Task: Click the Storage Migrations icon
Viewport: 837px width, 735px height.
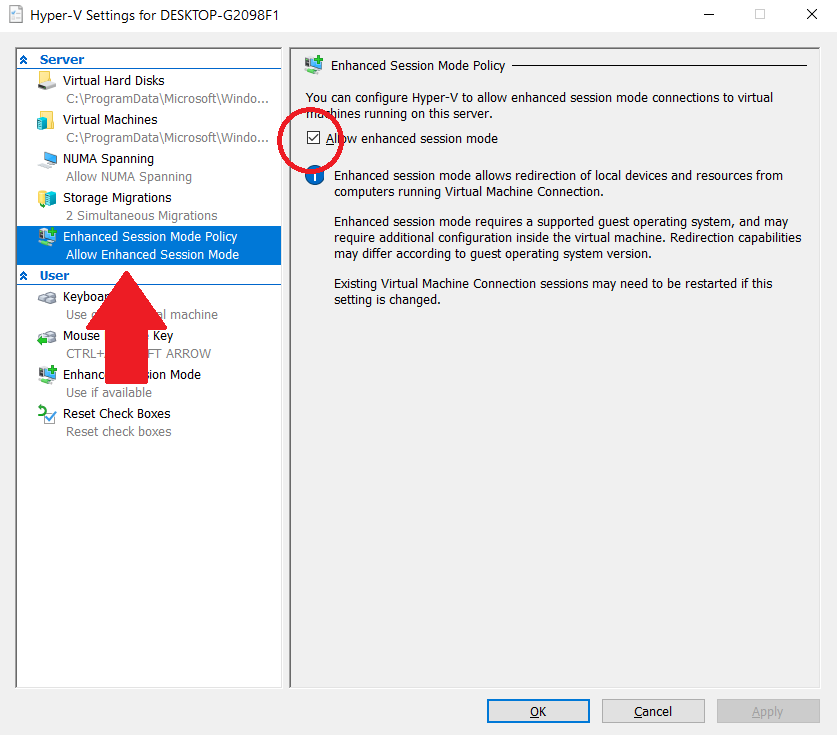Action: (x=47, y=198)
